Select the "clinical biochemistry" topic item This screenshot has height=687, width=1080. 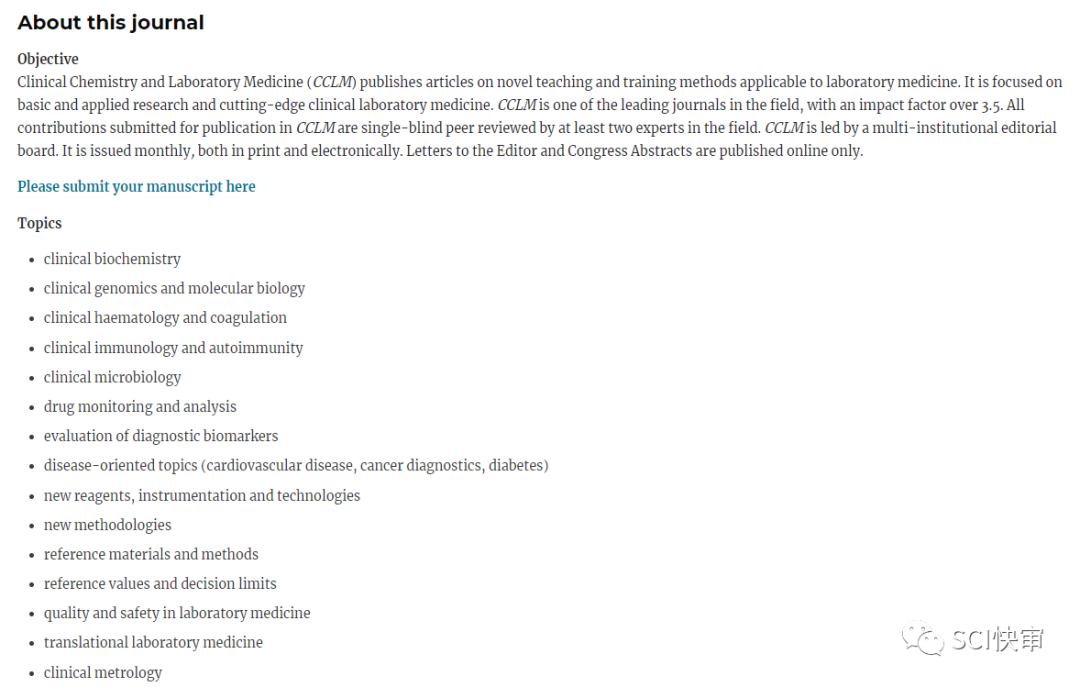(x=112, y=259)
